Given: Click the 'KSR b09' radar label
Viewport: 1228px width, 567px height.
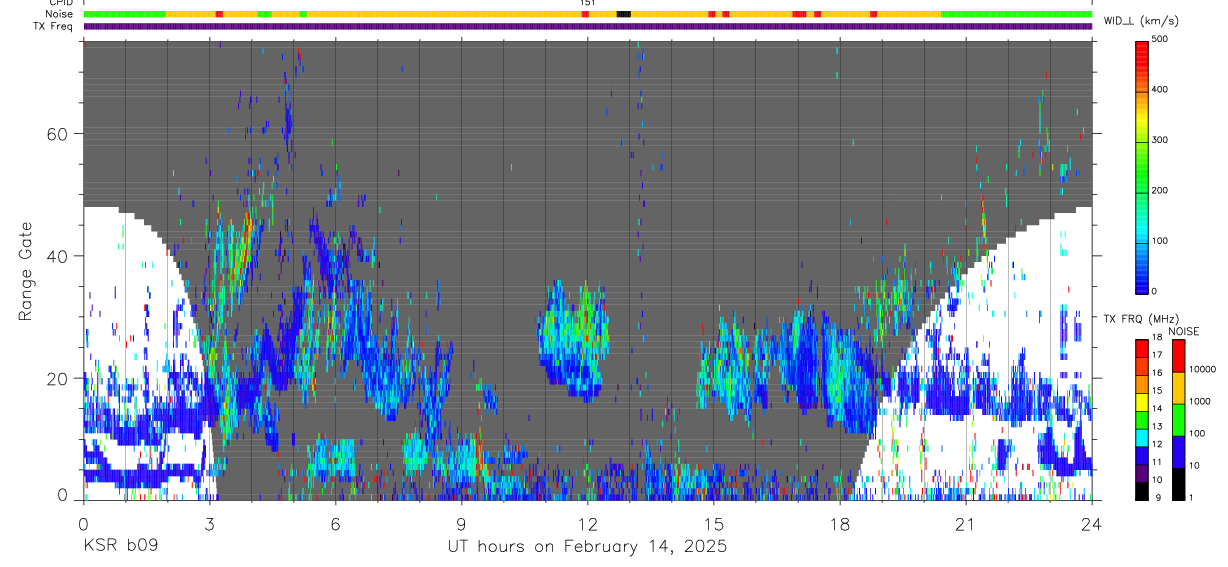Looking at the screenshot, I should tap(119, 547).
